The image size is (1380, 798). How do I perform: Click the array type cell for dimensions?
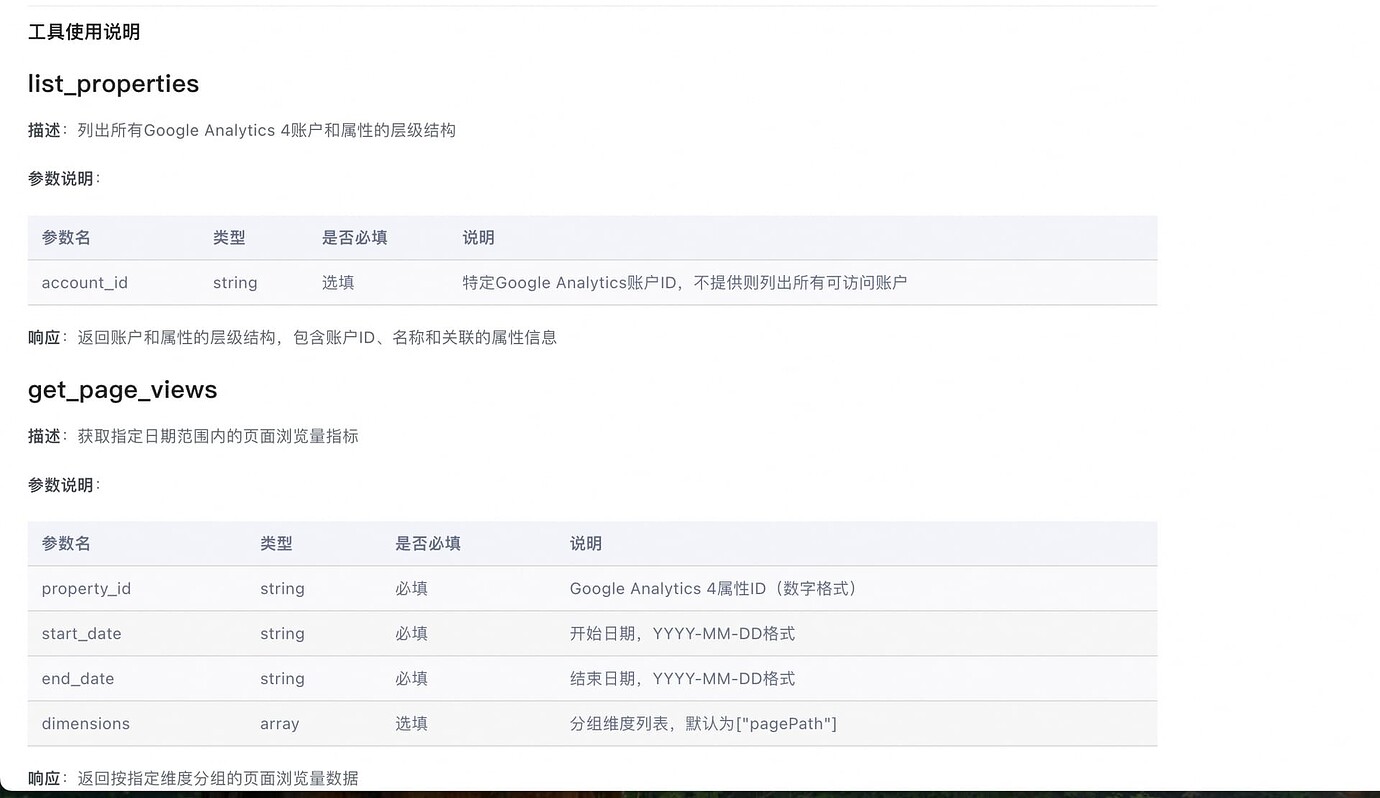pyautogui.click(x=279, y=723)
